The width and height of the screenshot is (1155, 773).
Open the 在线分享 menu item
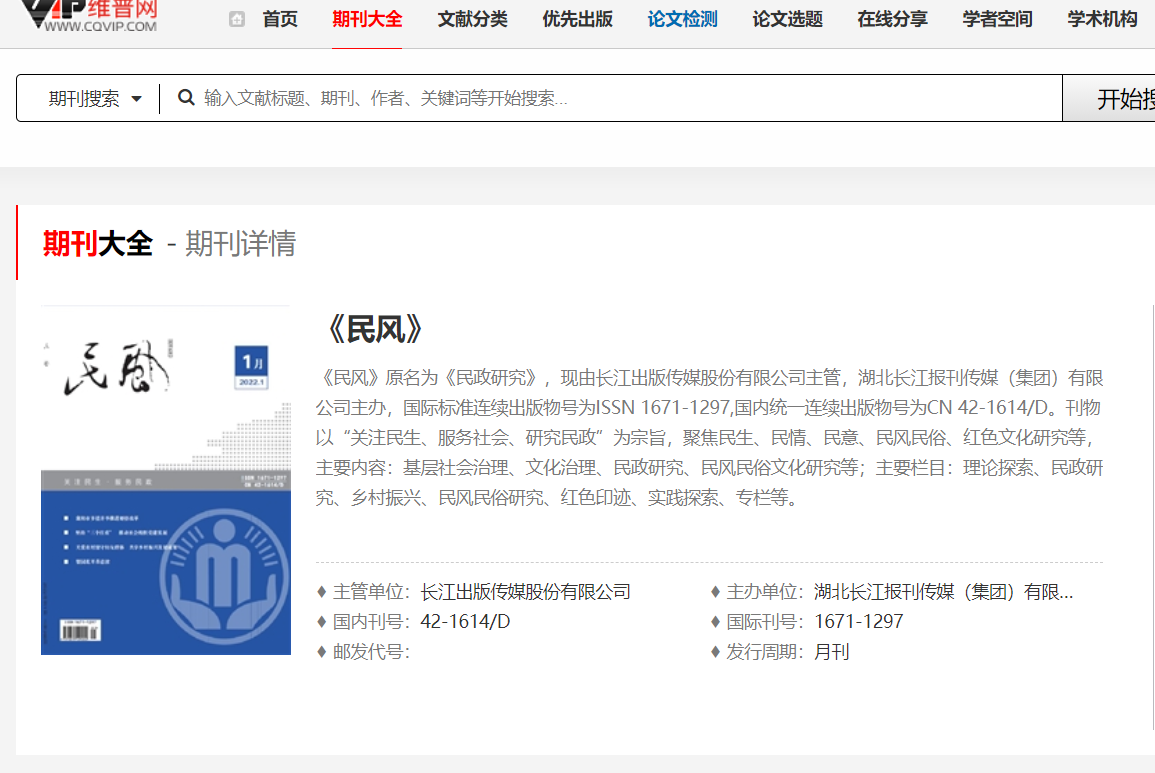[x=892, y=19]
